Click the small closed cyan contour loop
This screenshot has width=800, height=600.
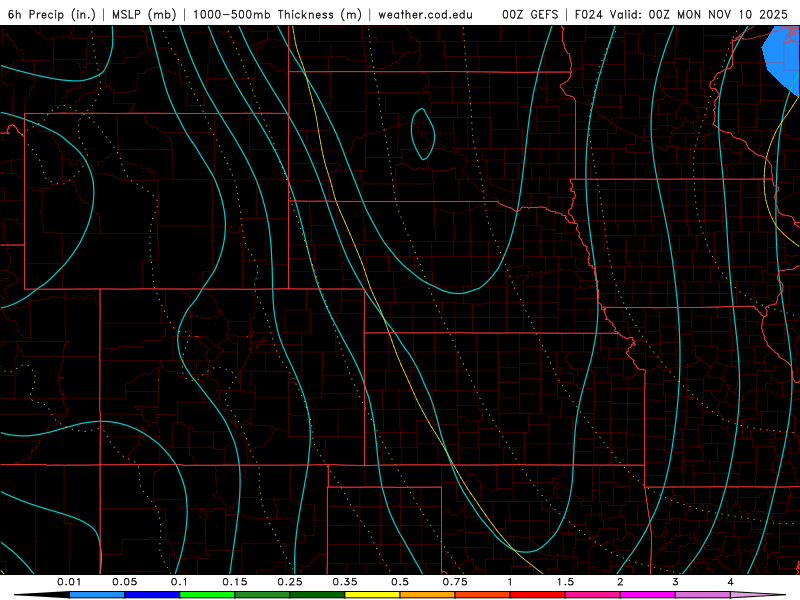(422, 134)
